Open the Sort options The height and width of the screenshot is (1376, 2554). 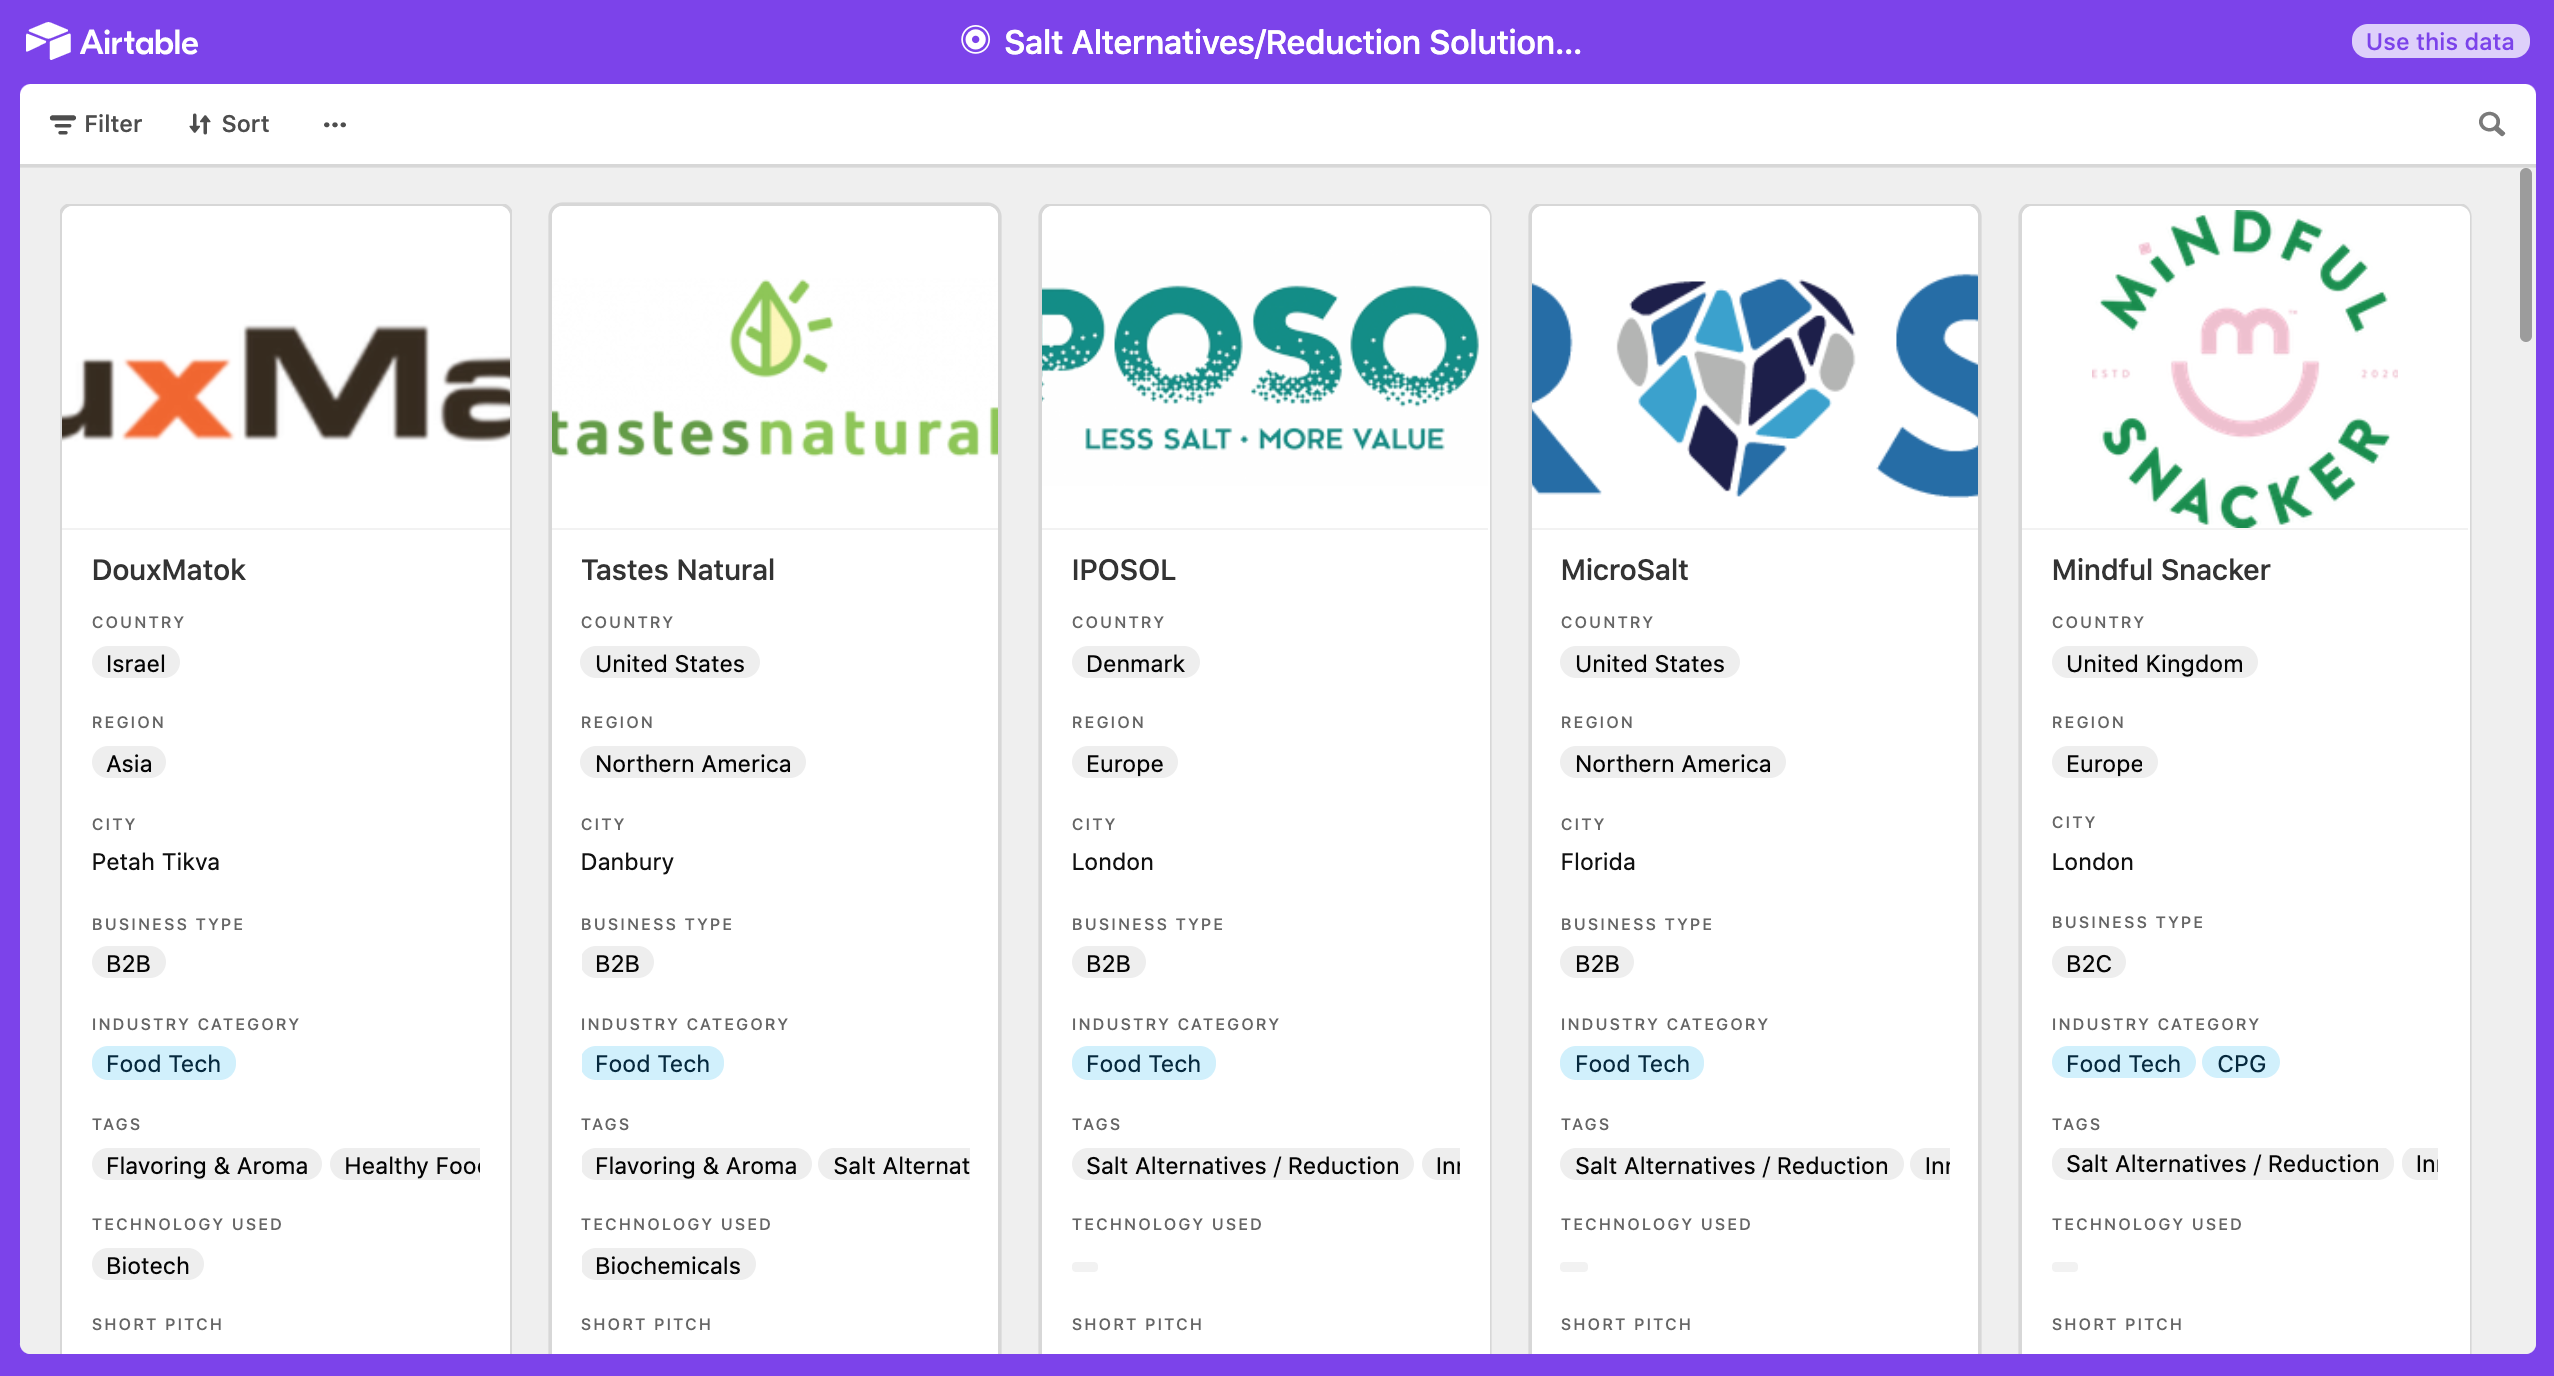(229, 124)
